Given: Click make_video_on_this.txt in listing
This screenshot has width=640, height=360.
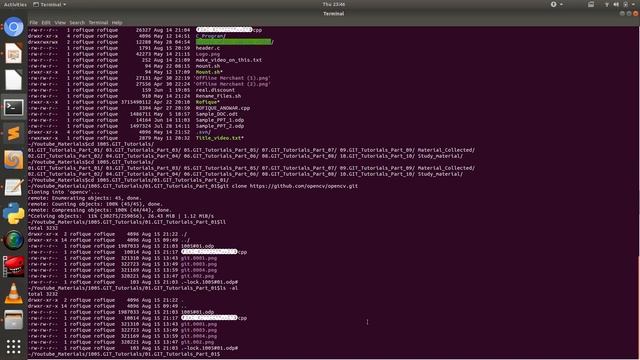Looking at the screenshot, I should tap(229, 60).
